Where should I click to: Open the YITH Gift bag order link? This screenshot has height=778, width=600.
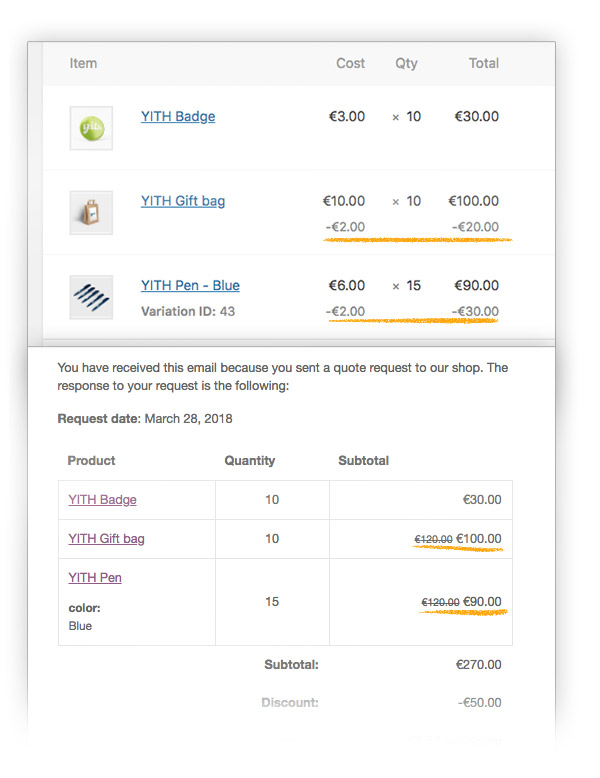183,201
